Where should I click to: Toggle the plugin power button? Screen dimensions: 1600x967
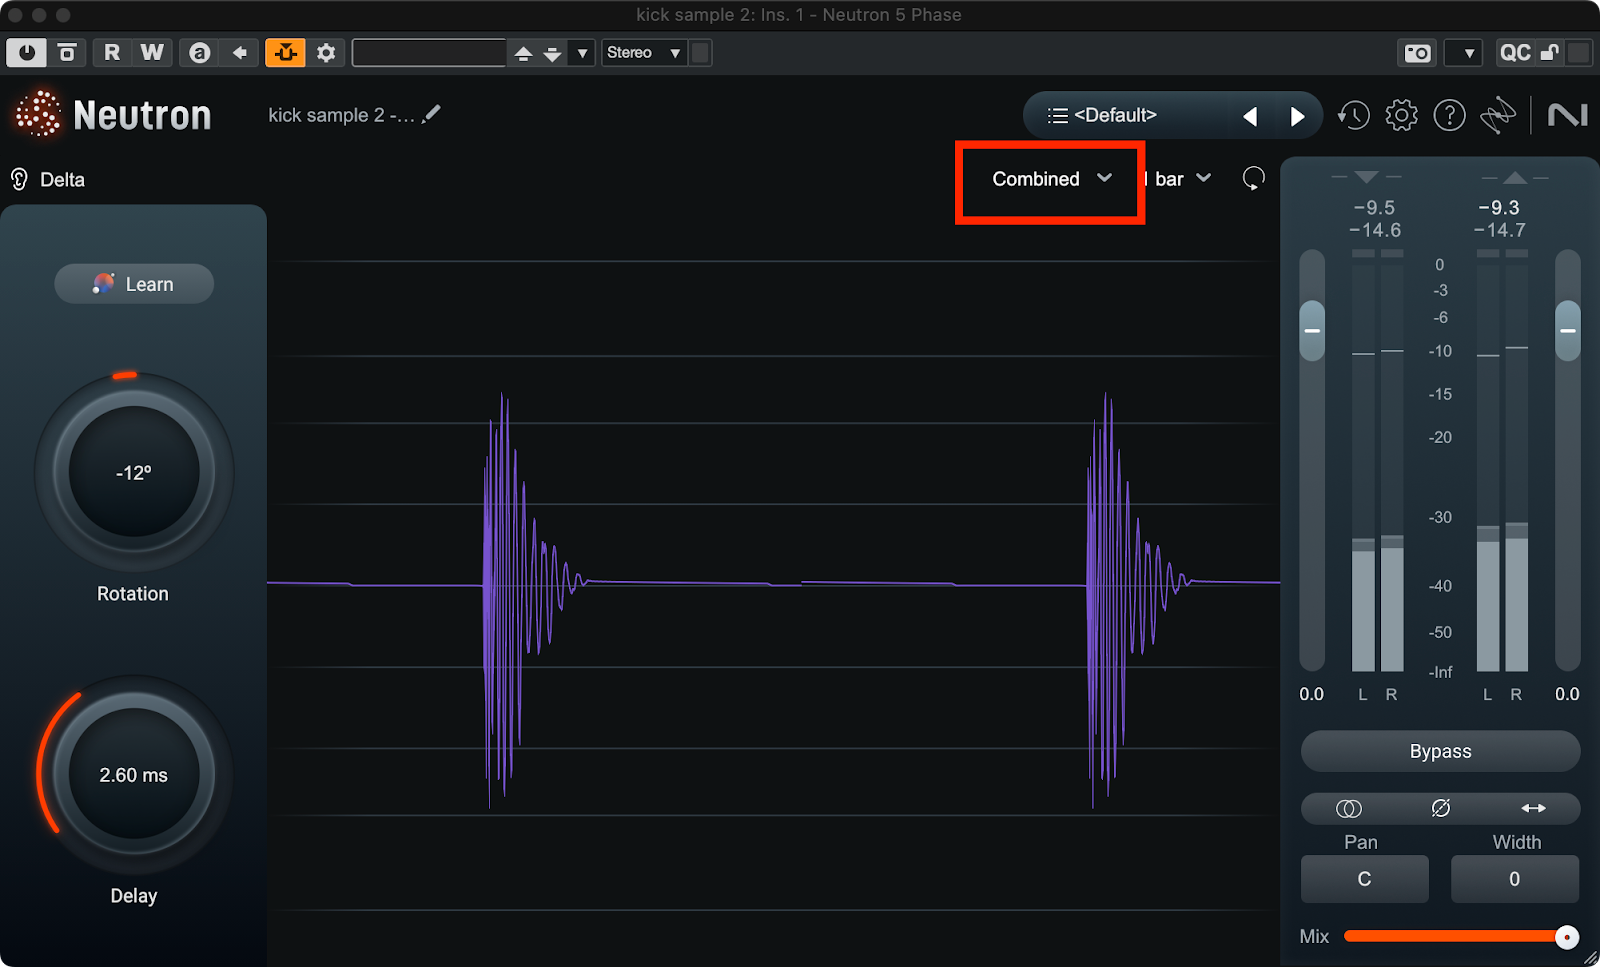(x=26, y=53)
